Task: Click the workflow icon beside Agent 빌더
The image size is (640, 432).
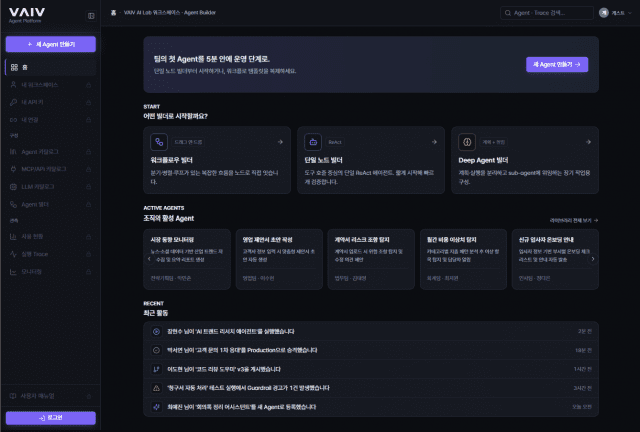Action: [x=13, y=204]
